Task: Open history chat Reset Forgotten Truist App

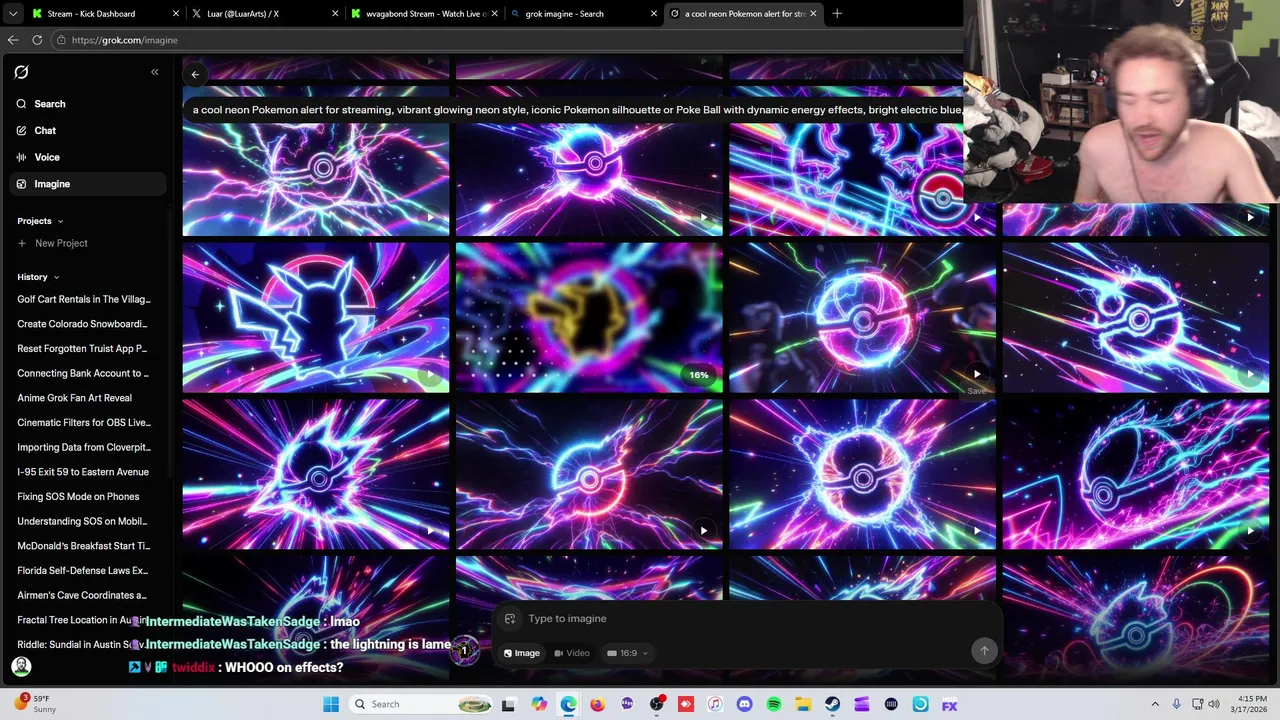Action: [x=82, y=349]
